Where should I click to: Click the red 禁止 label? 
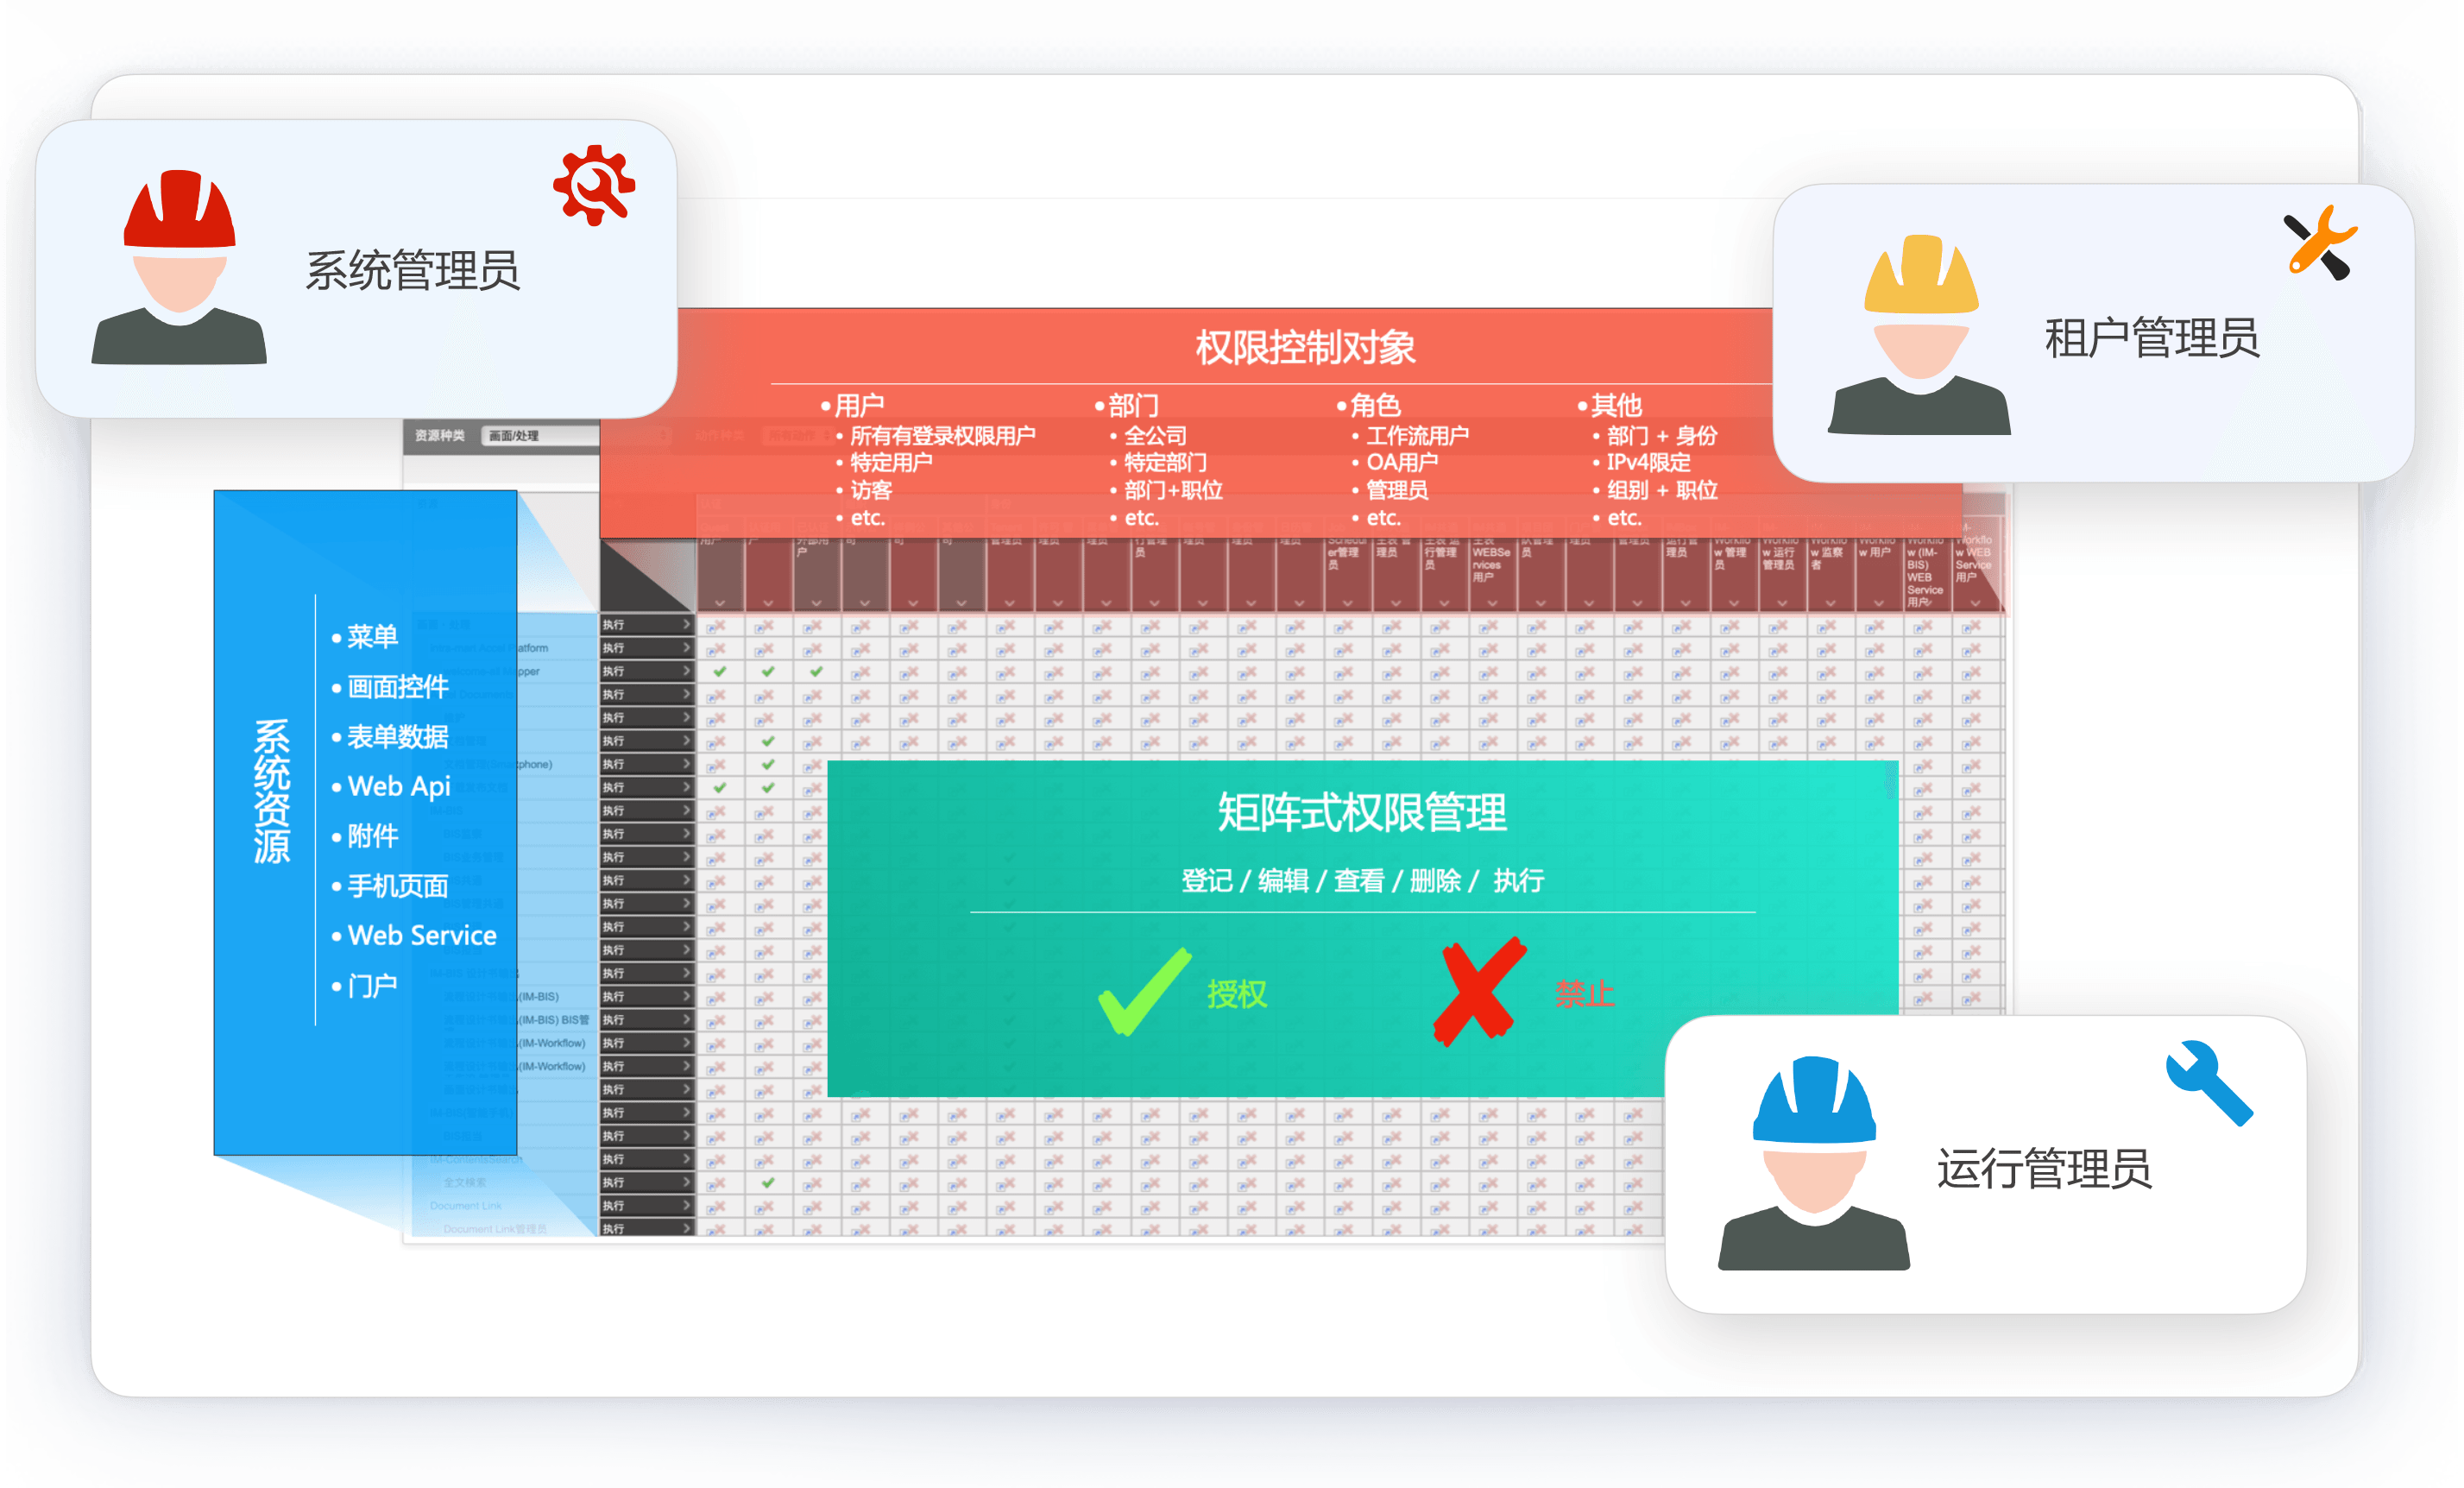coord(1585,993)
